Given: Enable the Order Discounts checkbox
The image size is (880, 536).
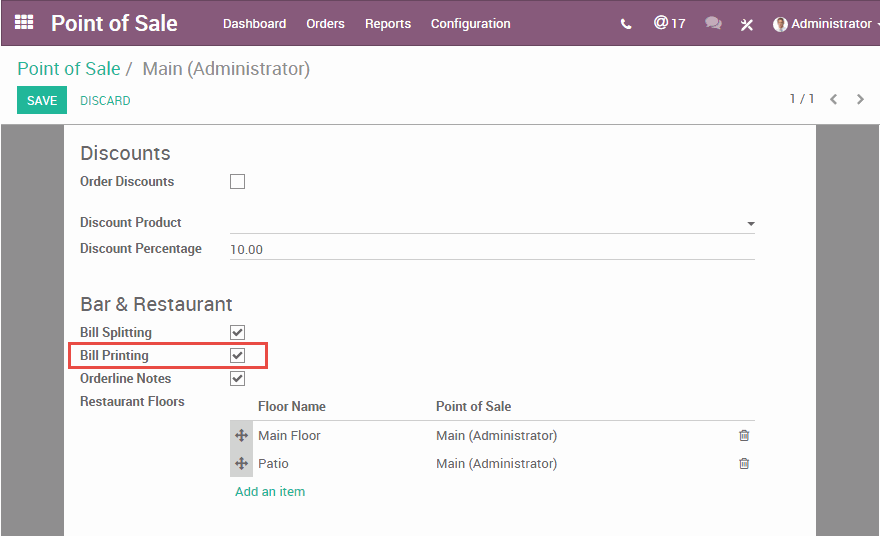Looking at the screenshot, I should (x=237, y=182).
